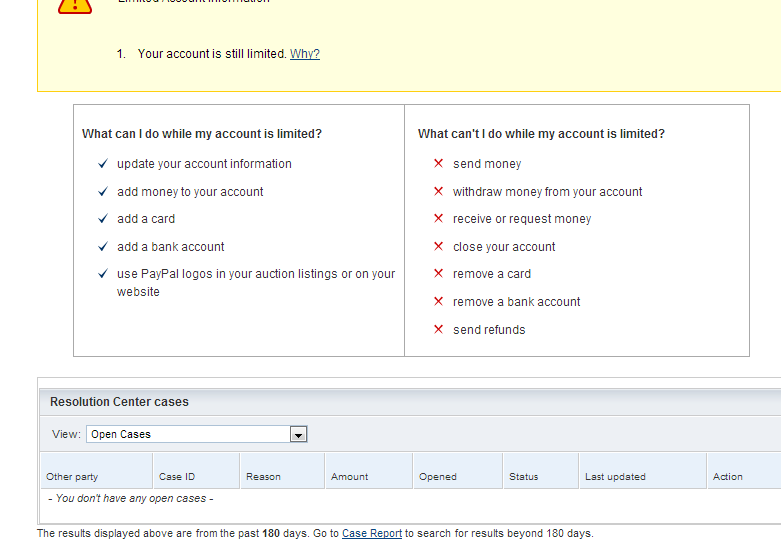This screenshot has width=781, height=555.
Task: Click red X next to send money
Action: 438,164
